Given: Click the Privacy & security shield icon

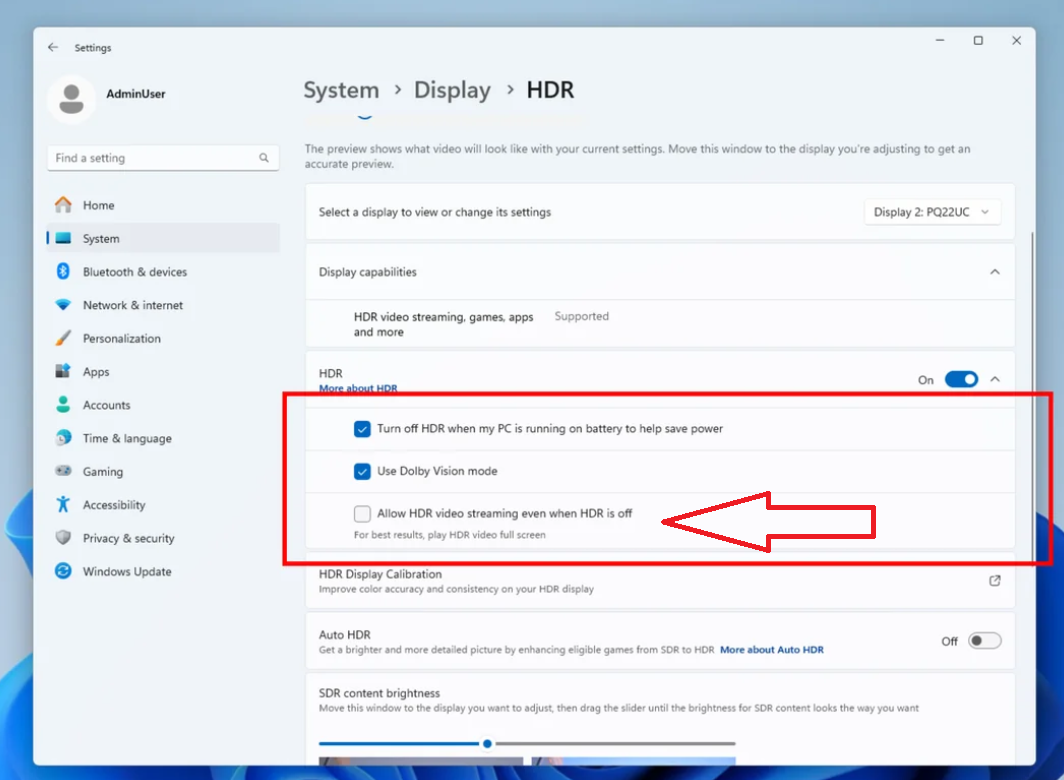Looking at the screenshot, I should pyautogui.click(x=63, y=537).
